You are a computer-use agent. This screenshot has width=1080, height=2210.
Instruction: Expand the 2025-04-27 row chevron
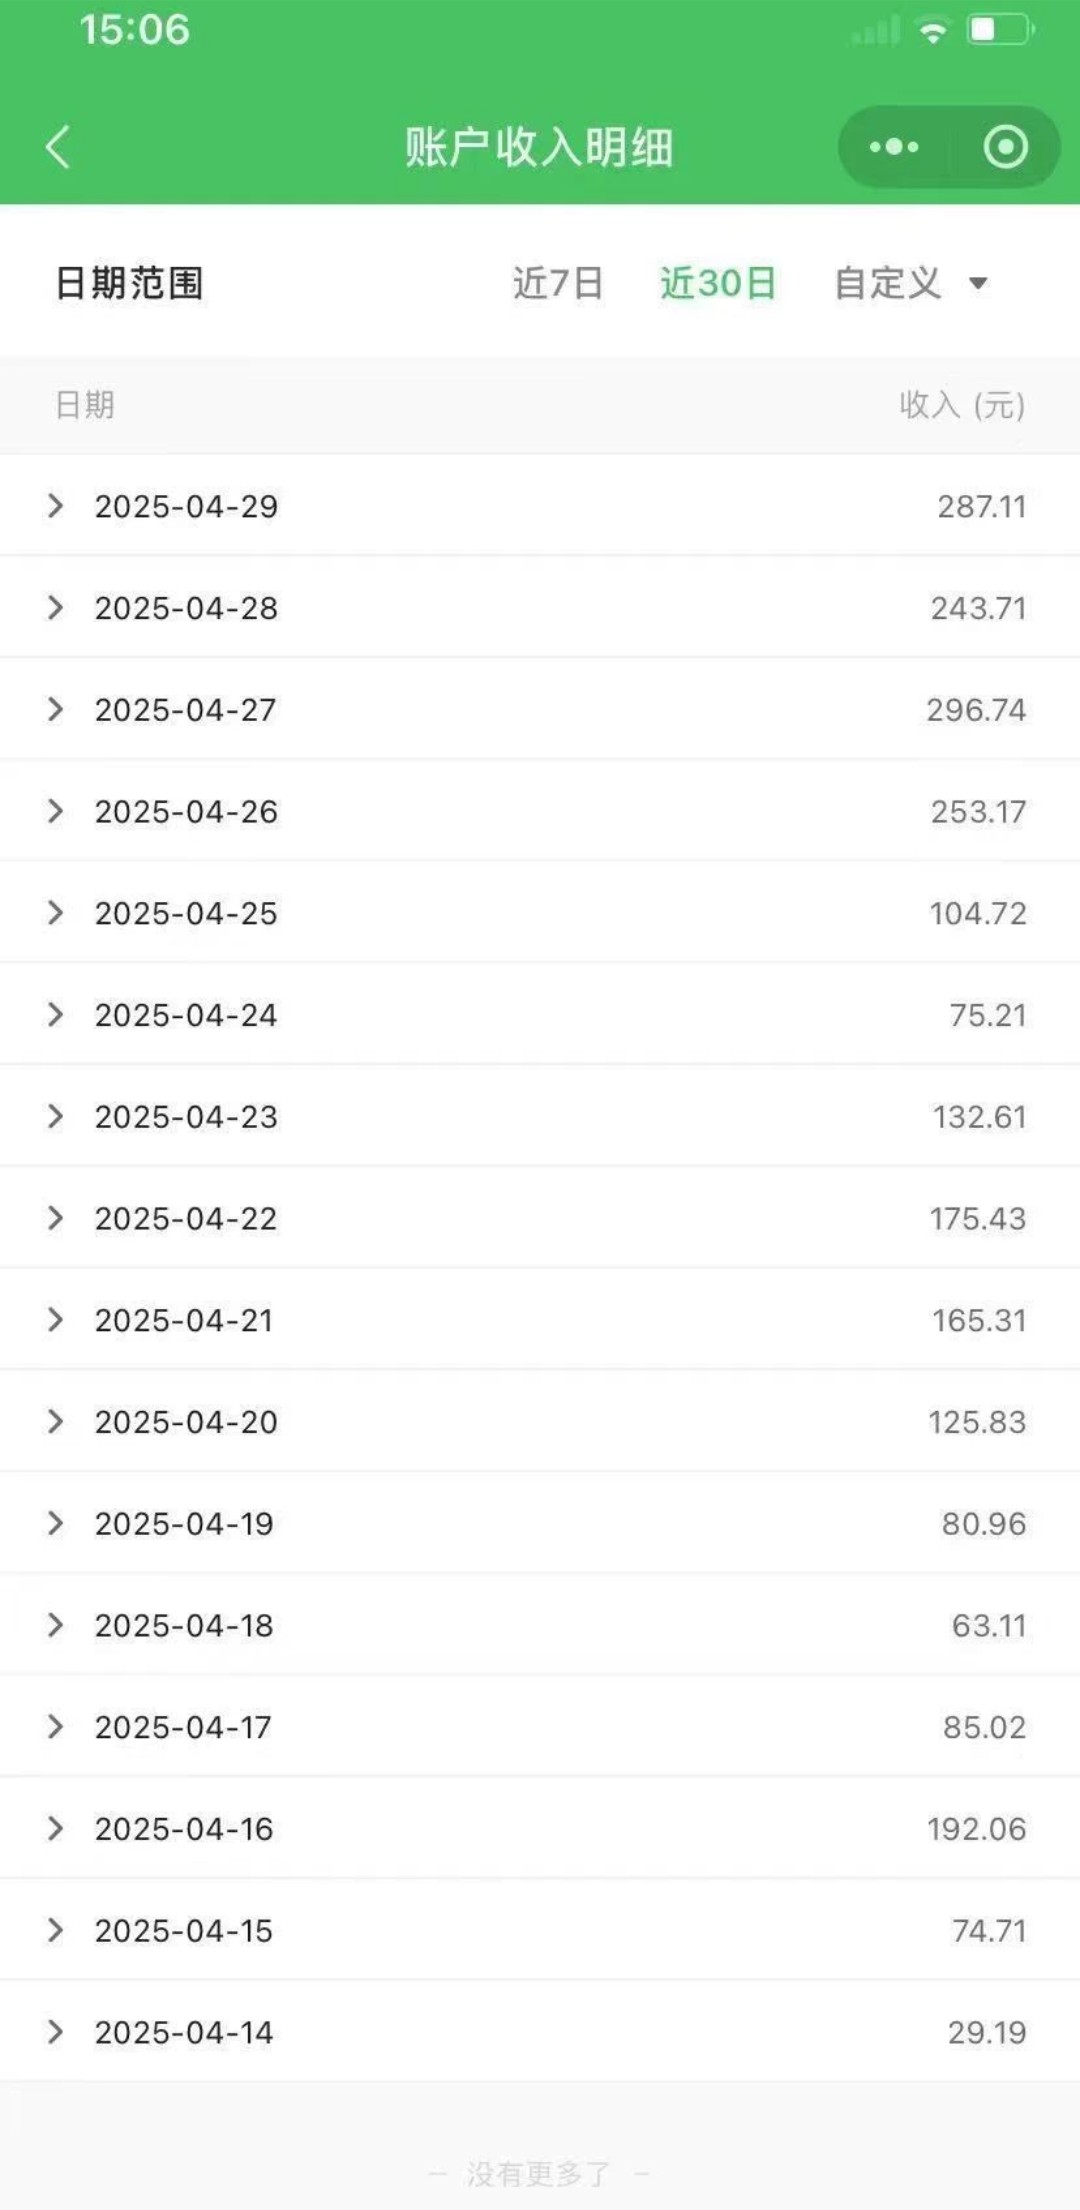(56, 710)
